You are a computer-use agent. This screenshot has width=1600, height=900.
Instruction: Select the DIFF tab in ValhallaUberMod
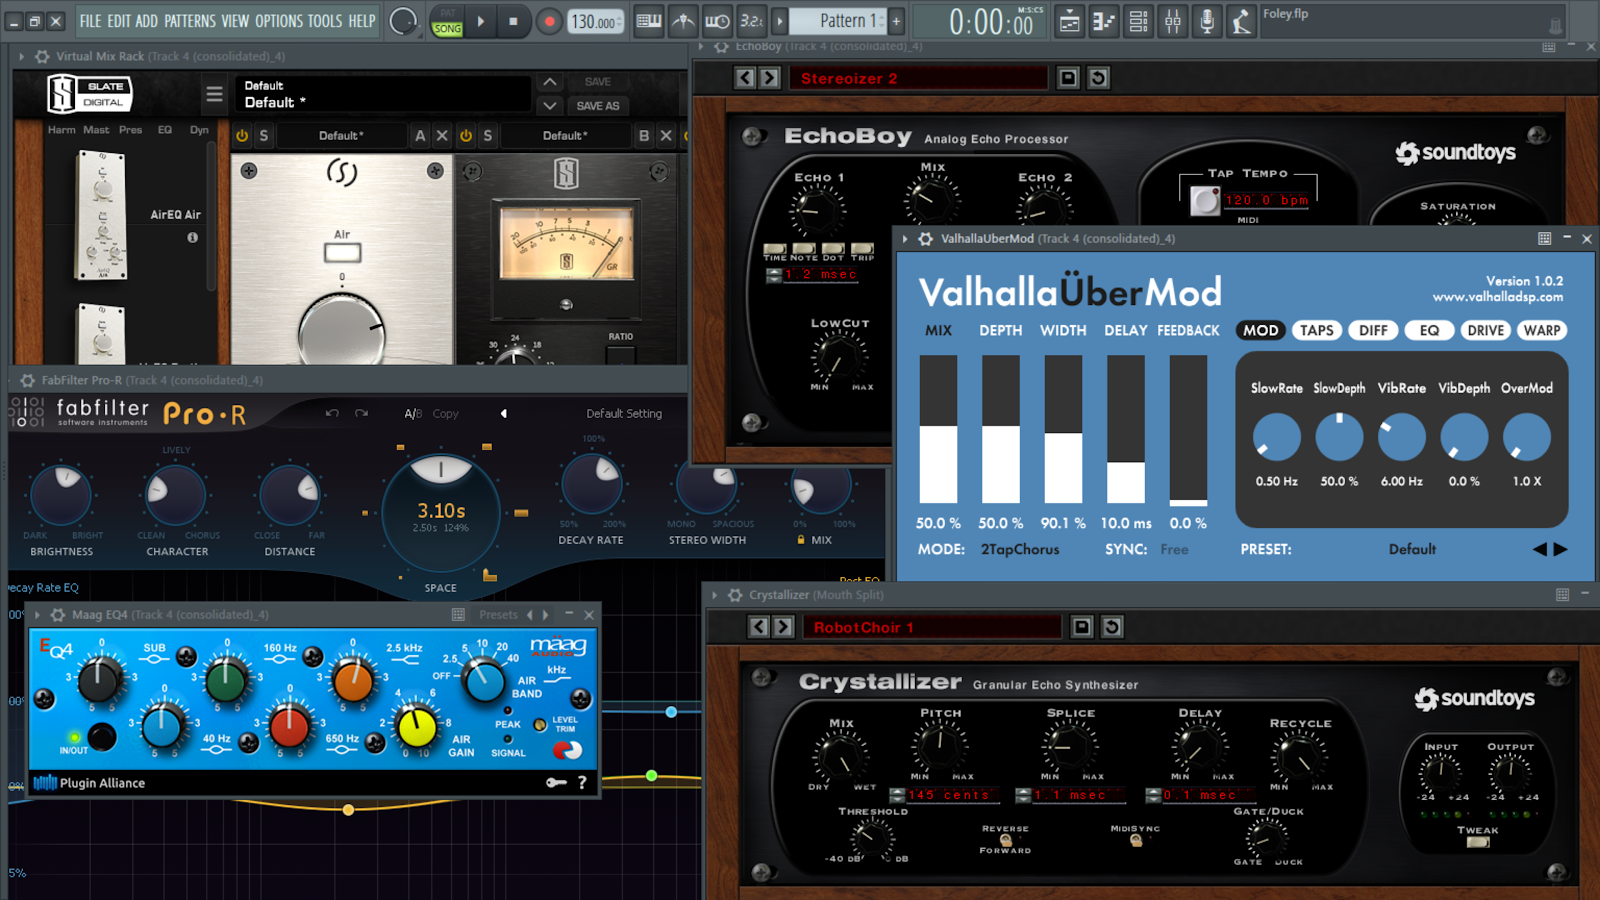[x=1373, y=331]
